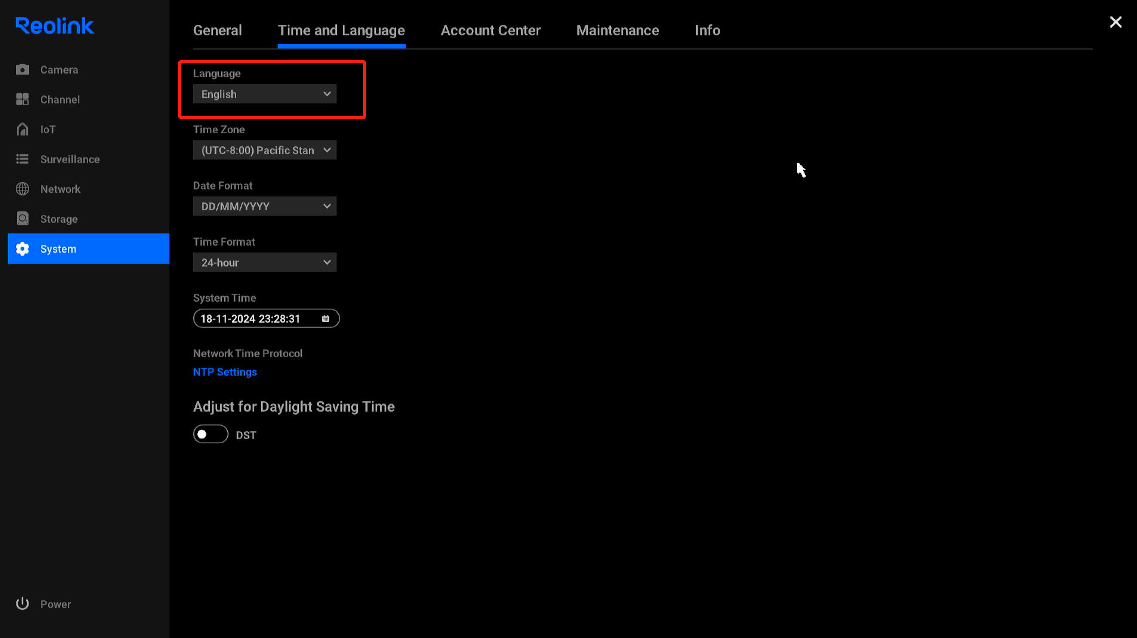Click the DST label text
1137x638 pixels.
(246, 435)
